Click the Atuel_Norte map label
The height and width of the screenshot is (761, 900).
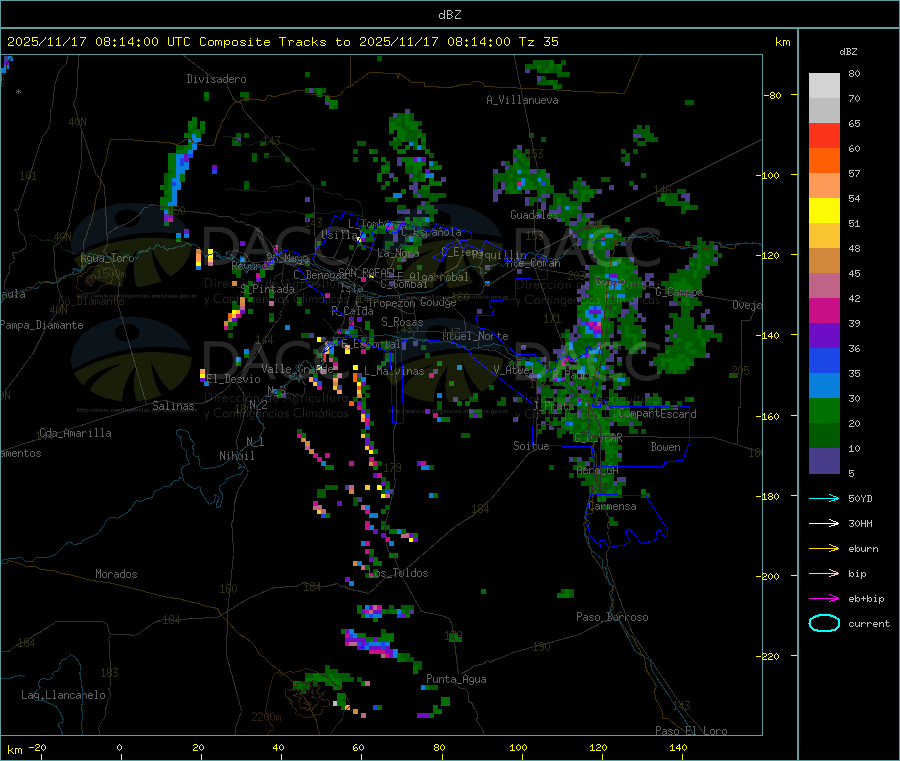[x=475, y=336]
